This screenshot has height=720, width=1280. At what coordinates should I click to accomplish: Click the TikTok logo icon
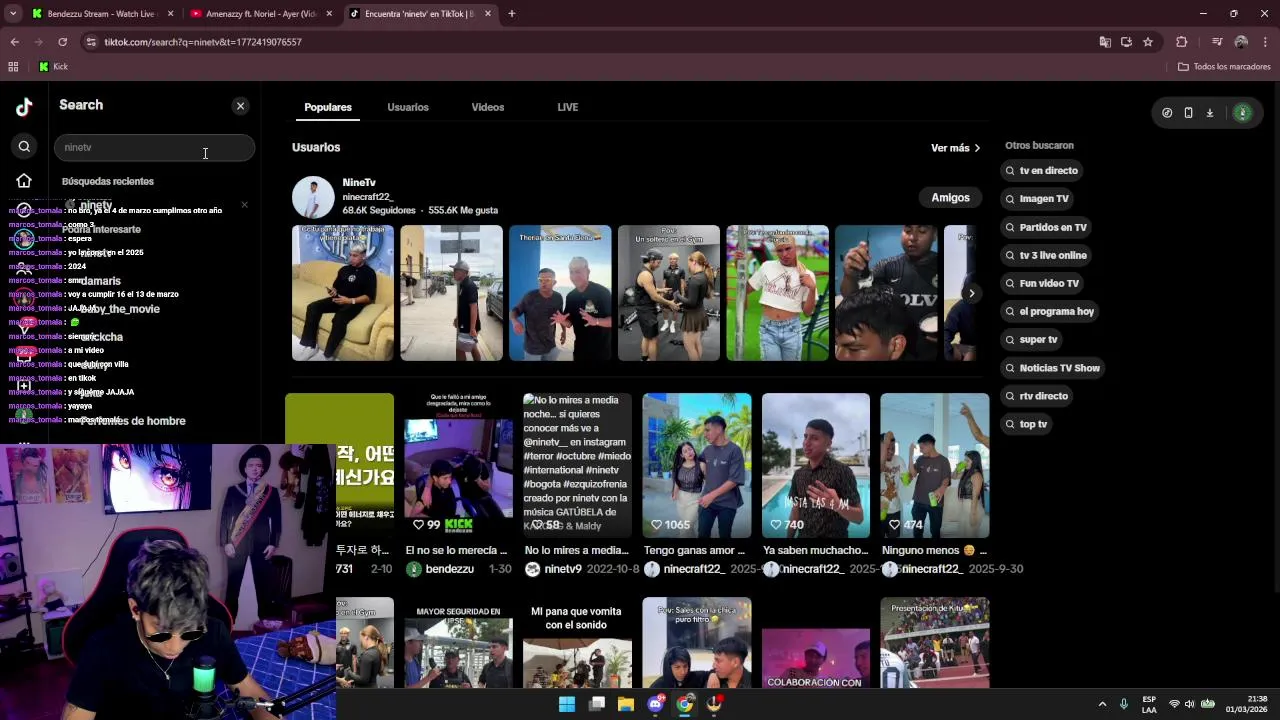point(24,107)
